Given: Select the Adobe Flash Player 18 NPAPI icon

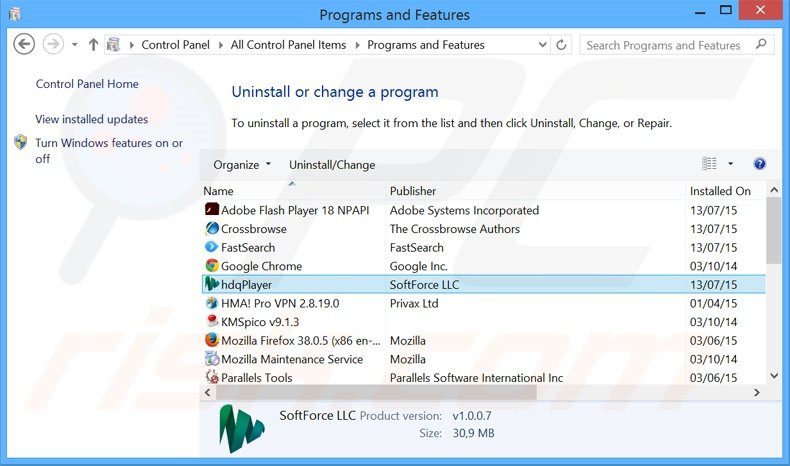Looking at the screenshot, I should tap(212, 209).
